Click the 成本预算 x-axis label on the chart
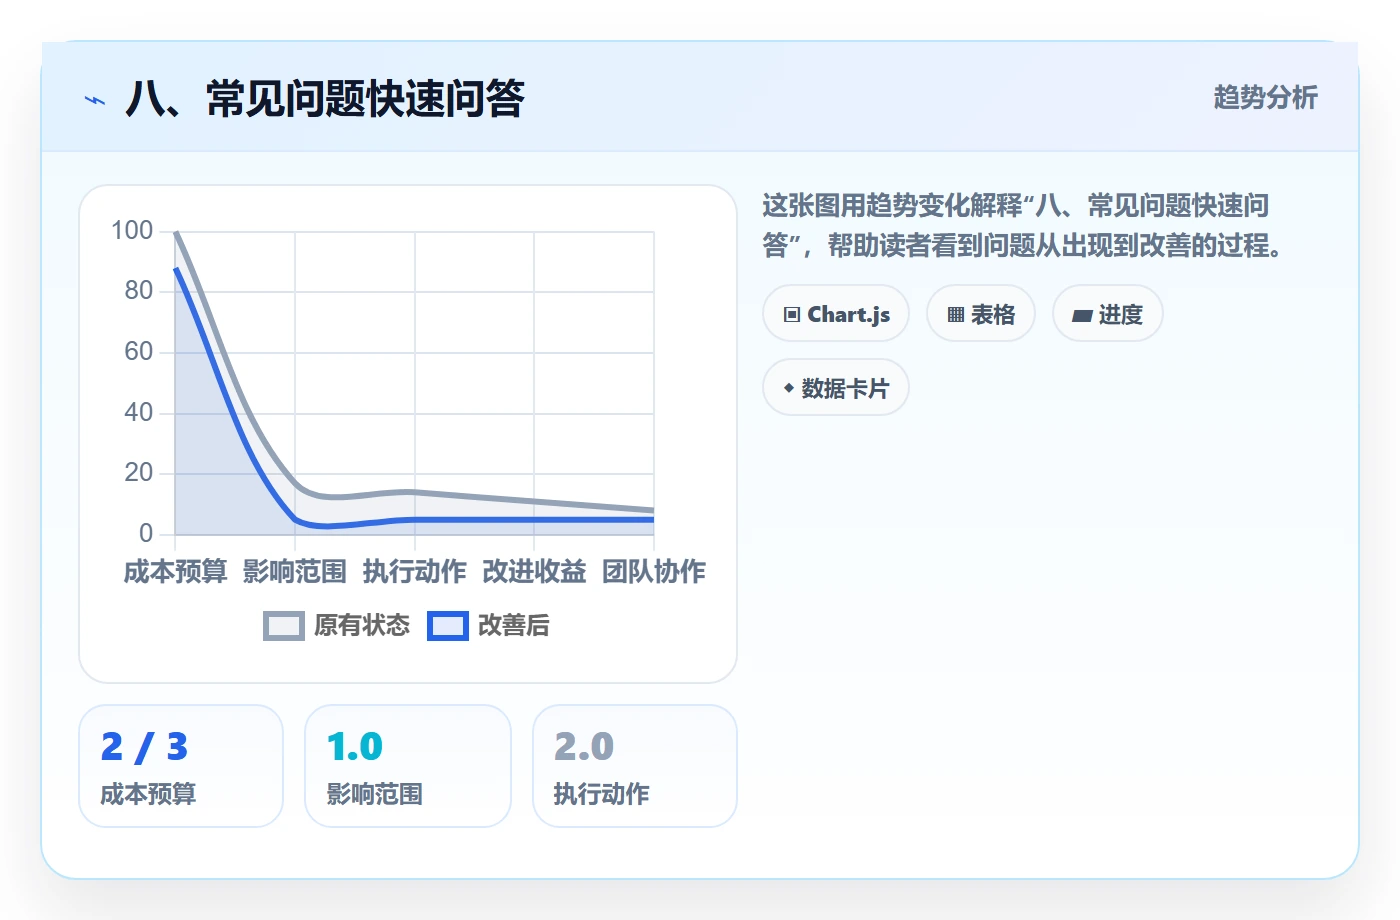Image resolution: width=1400 pixels, height=920 pixels. click(x=175, y=572)
